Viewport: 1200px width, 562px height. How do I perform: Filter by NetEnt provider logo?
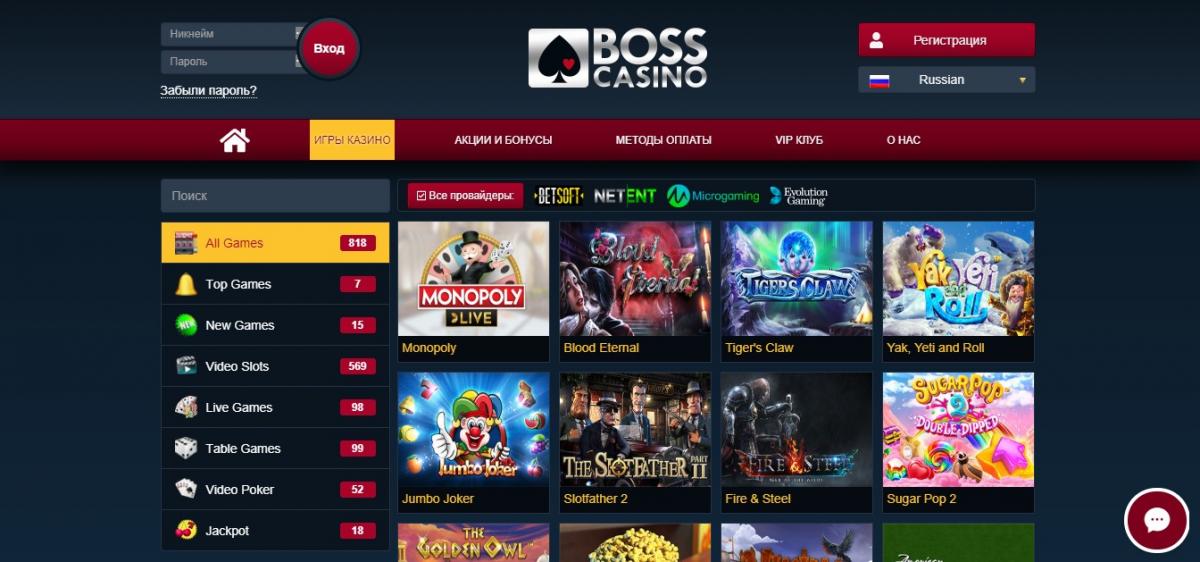tap(625, 196)
